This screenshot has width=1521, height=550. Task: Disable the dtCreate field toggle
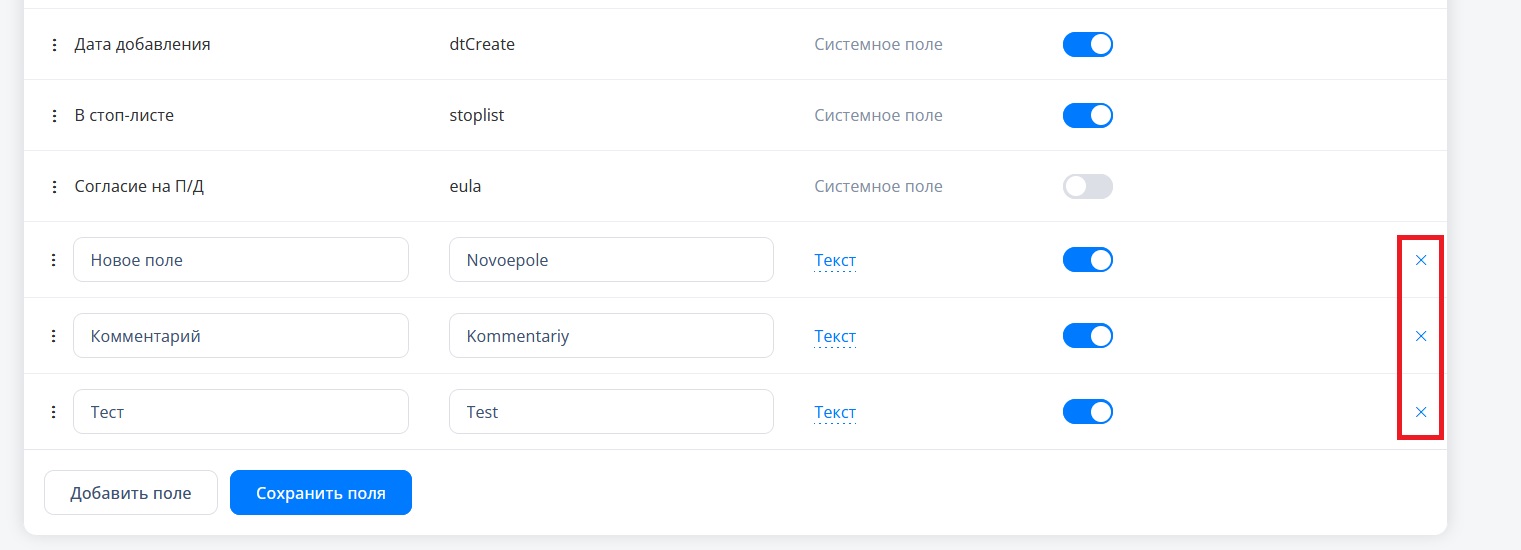pos(1088,45)
